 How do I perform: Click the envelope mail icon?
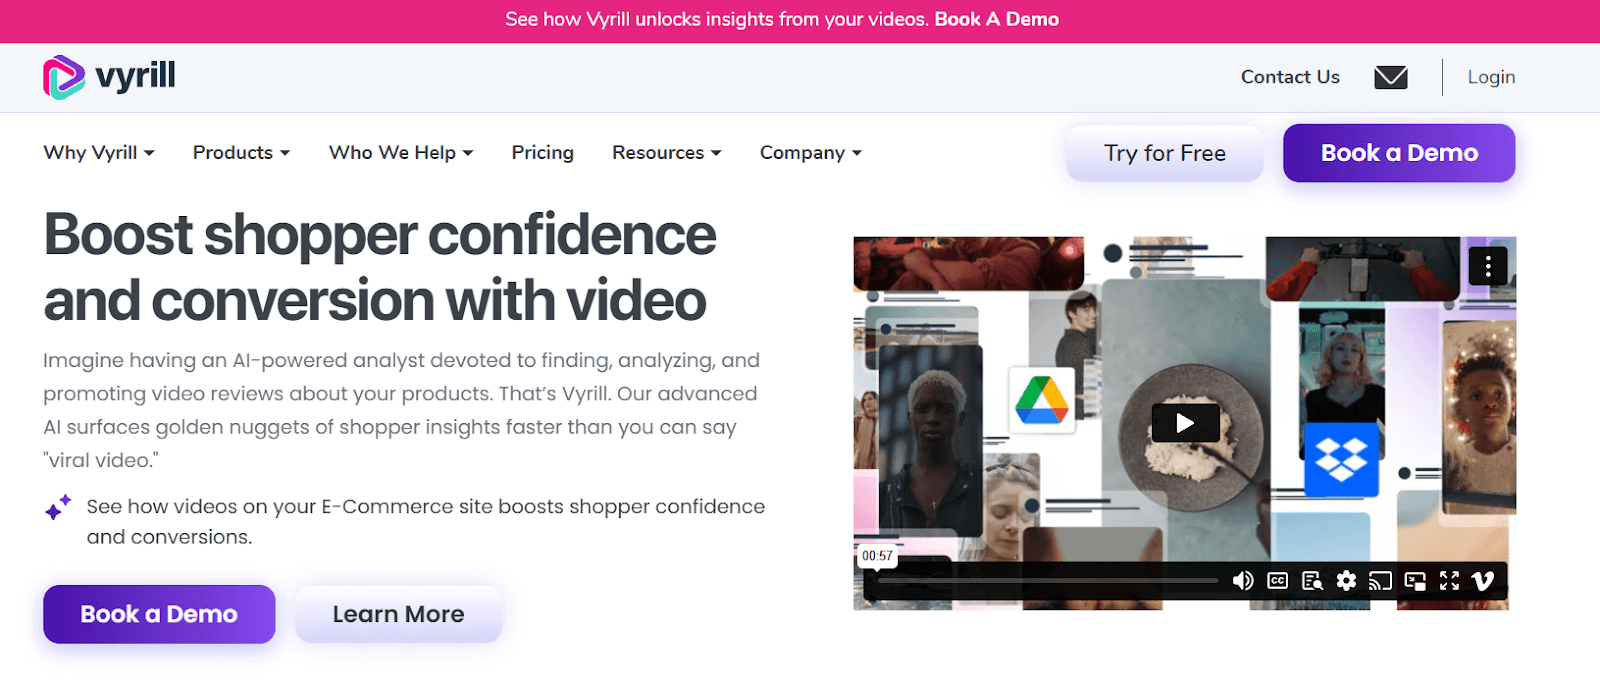(x=1391, y=77)
